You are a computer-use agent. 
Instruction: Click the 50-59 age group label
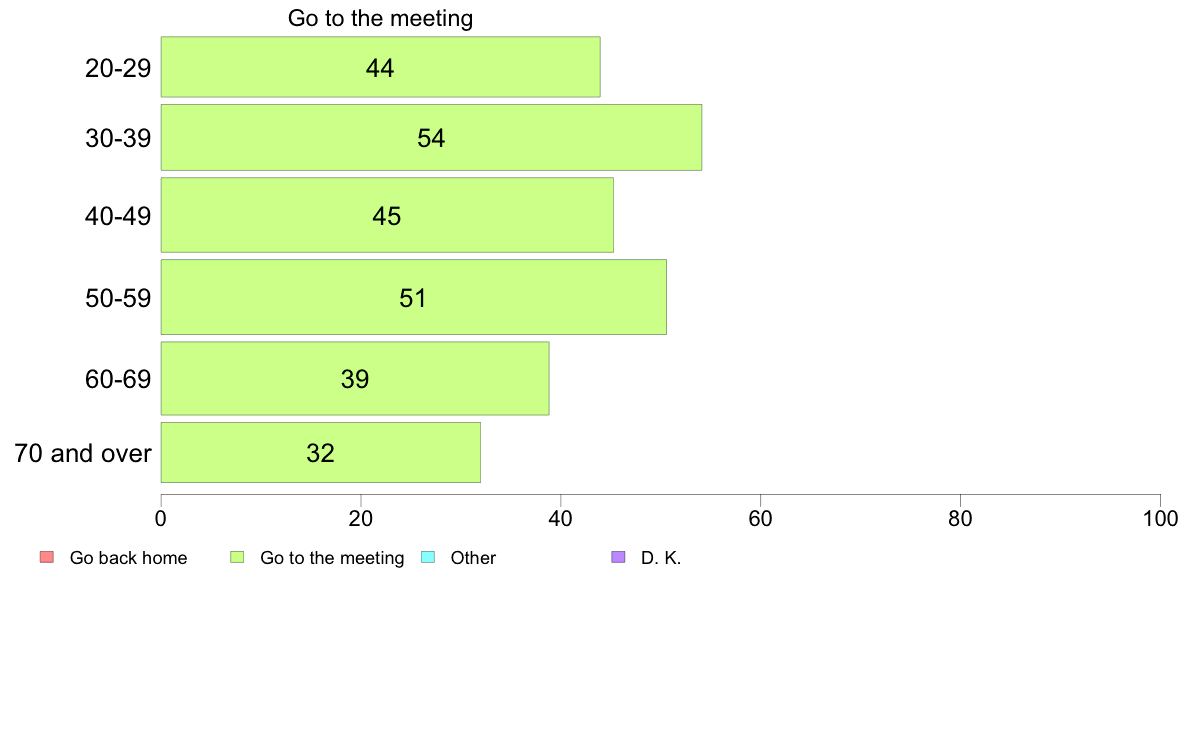[x=118, y=298]
